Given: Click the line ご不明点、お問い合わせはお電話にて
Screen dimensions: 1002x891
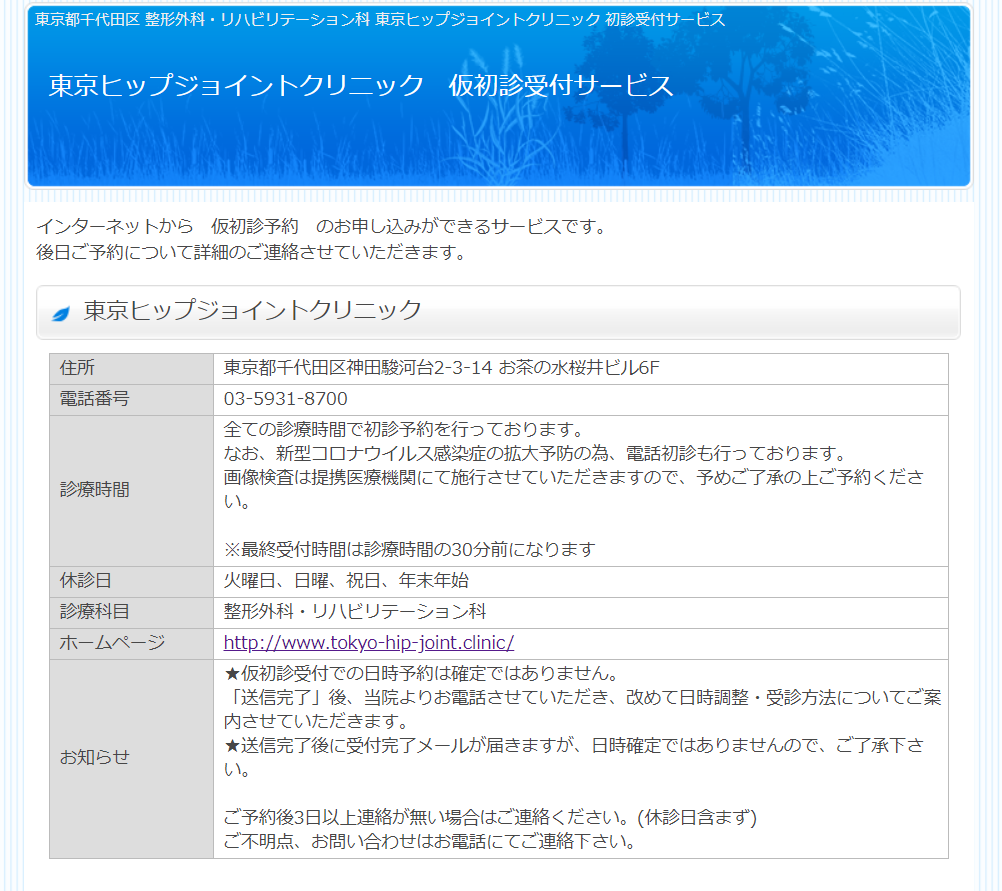Looking at the screenshot, I should (x=430, y=841).
